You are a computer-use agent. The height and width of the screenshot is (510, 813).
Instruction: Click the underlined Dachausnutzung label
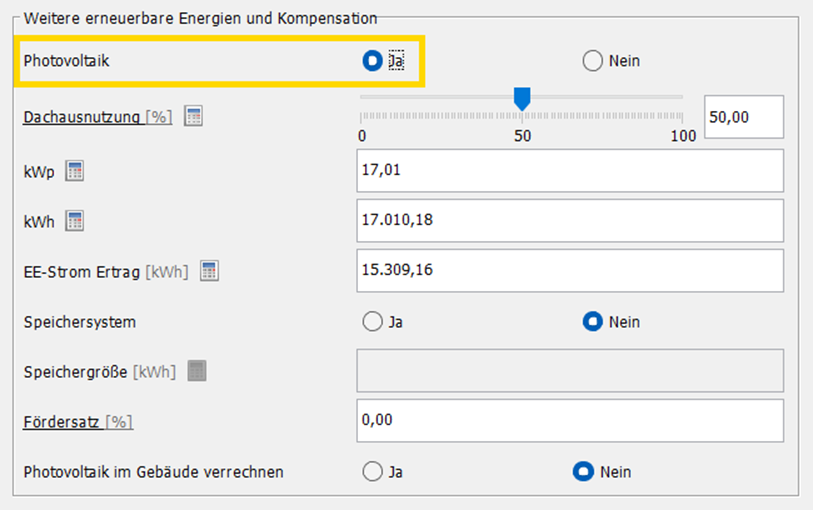82,117
